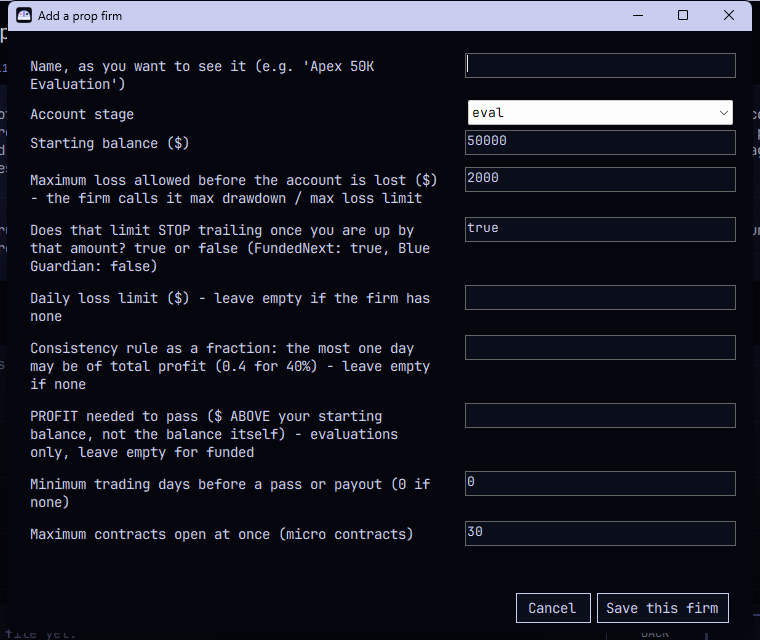
Task: Close the Add a prop firm dialog
Action: [x=728, y=16]
